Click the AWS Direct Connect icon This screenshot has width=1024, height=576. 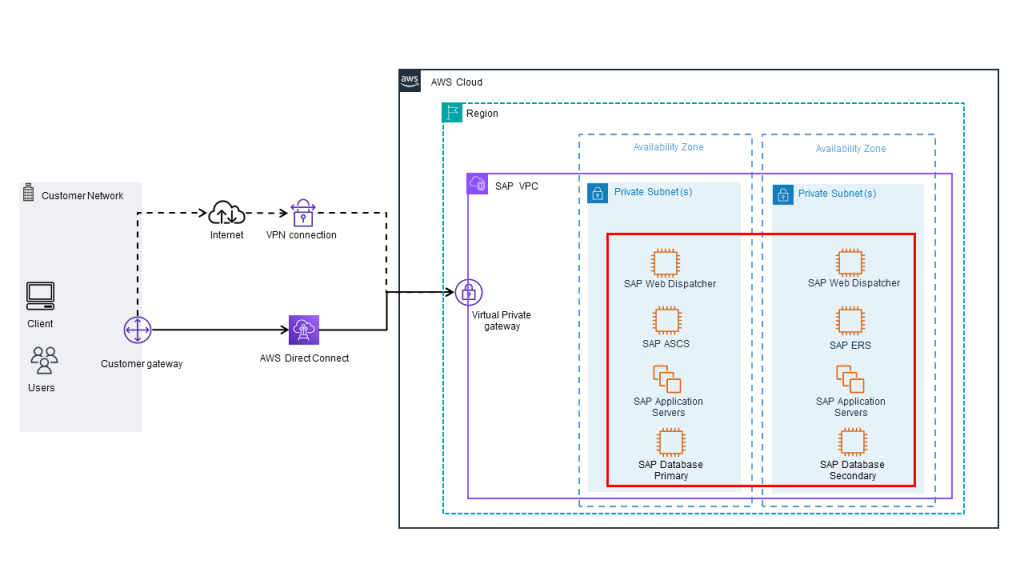[x=303, y=329]
